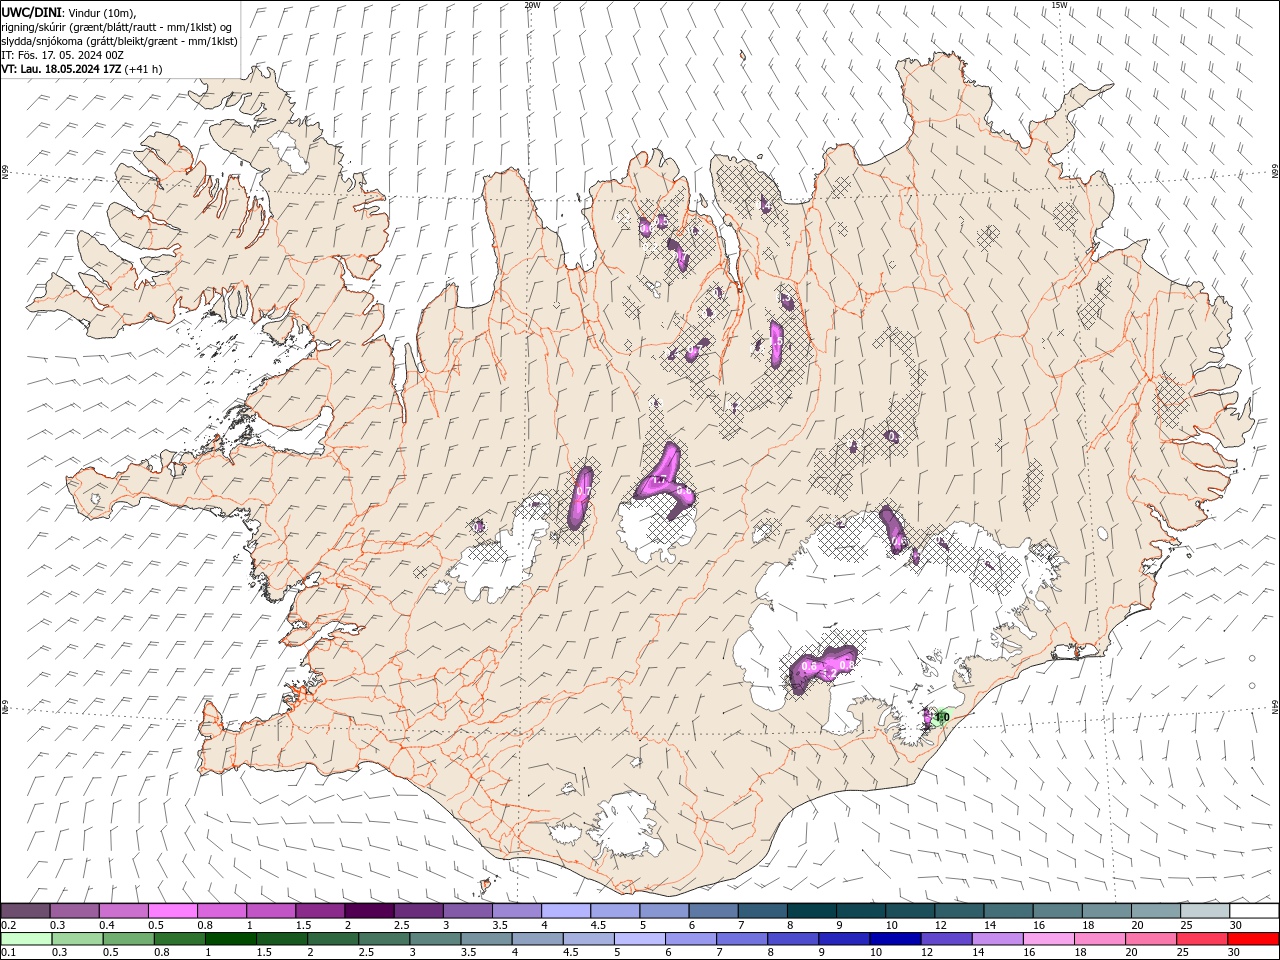Viewport: 1280px width, 960px height.
Task: Pick the dark teal 9 snowfall scale swatch
Action: pos(861,911)
